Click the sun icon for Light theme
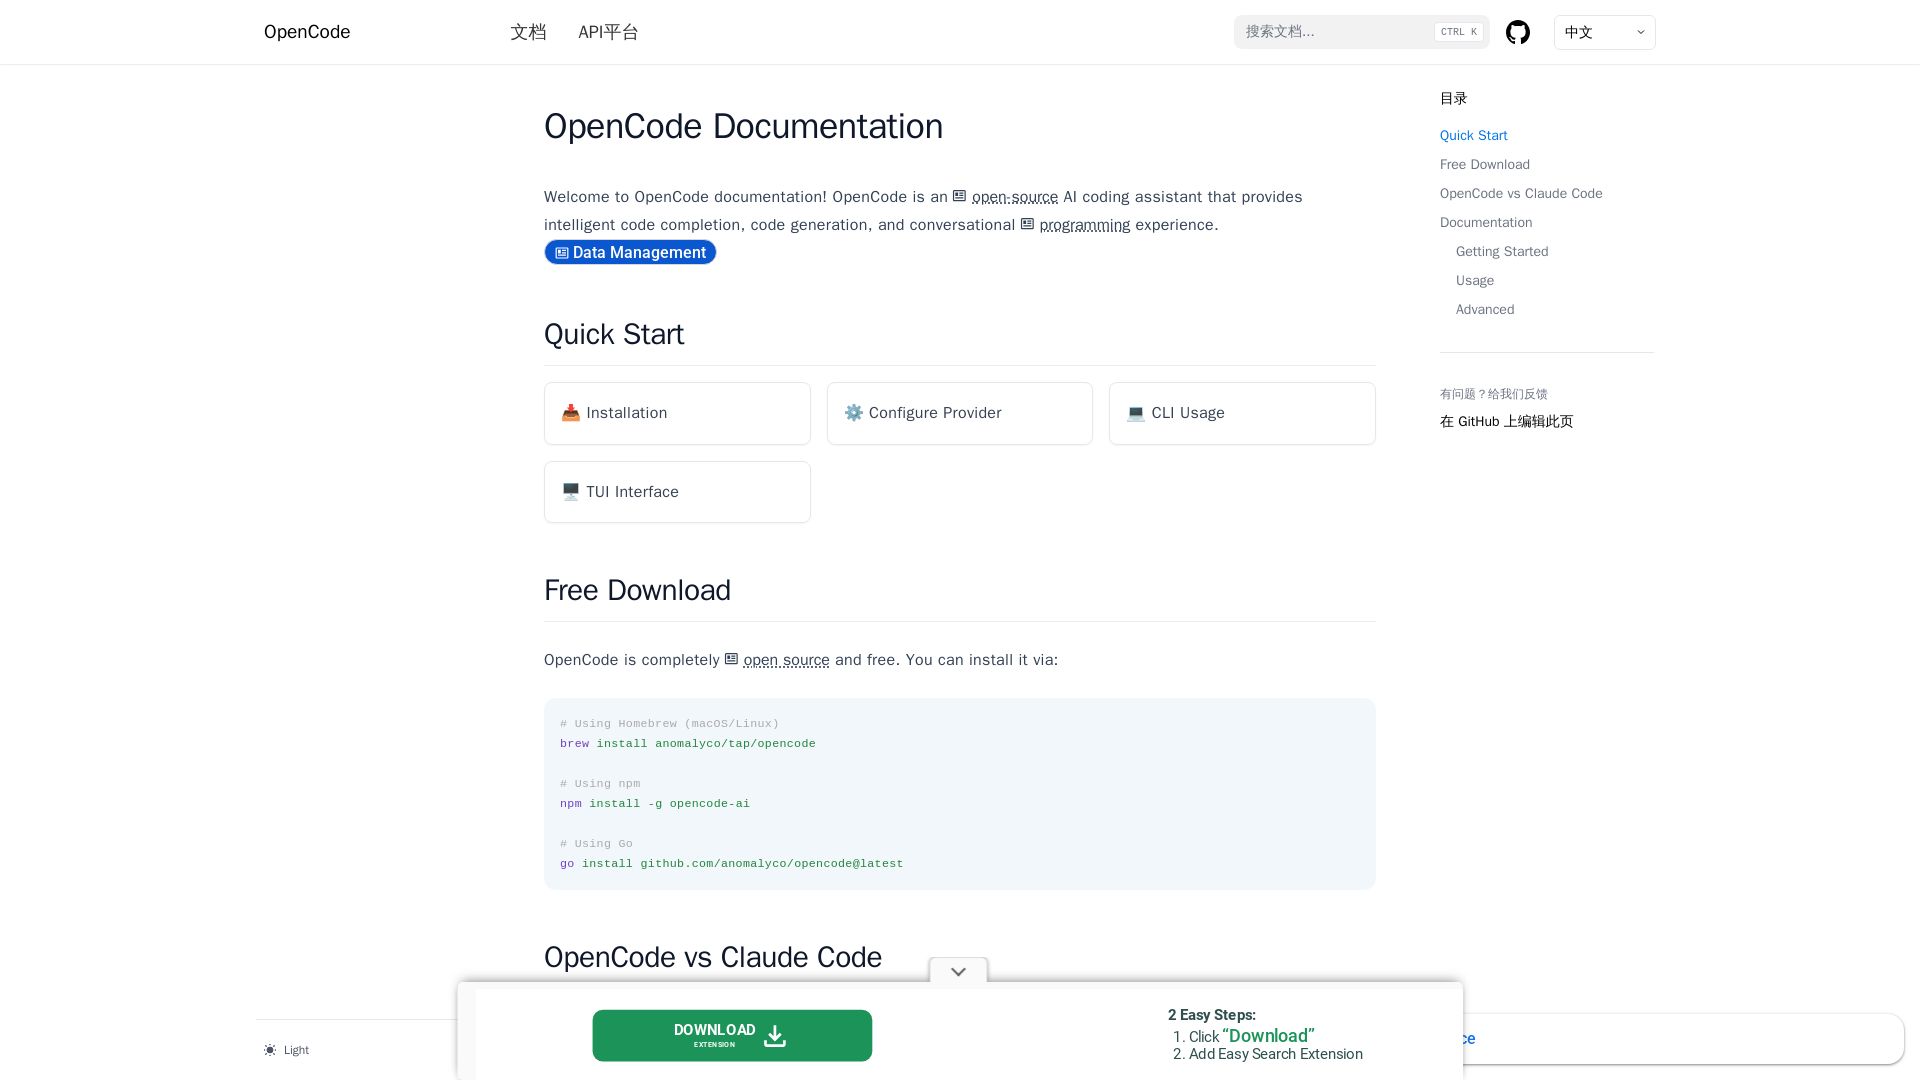The image size is (1920, 1080). tap(270, 1050)
